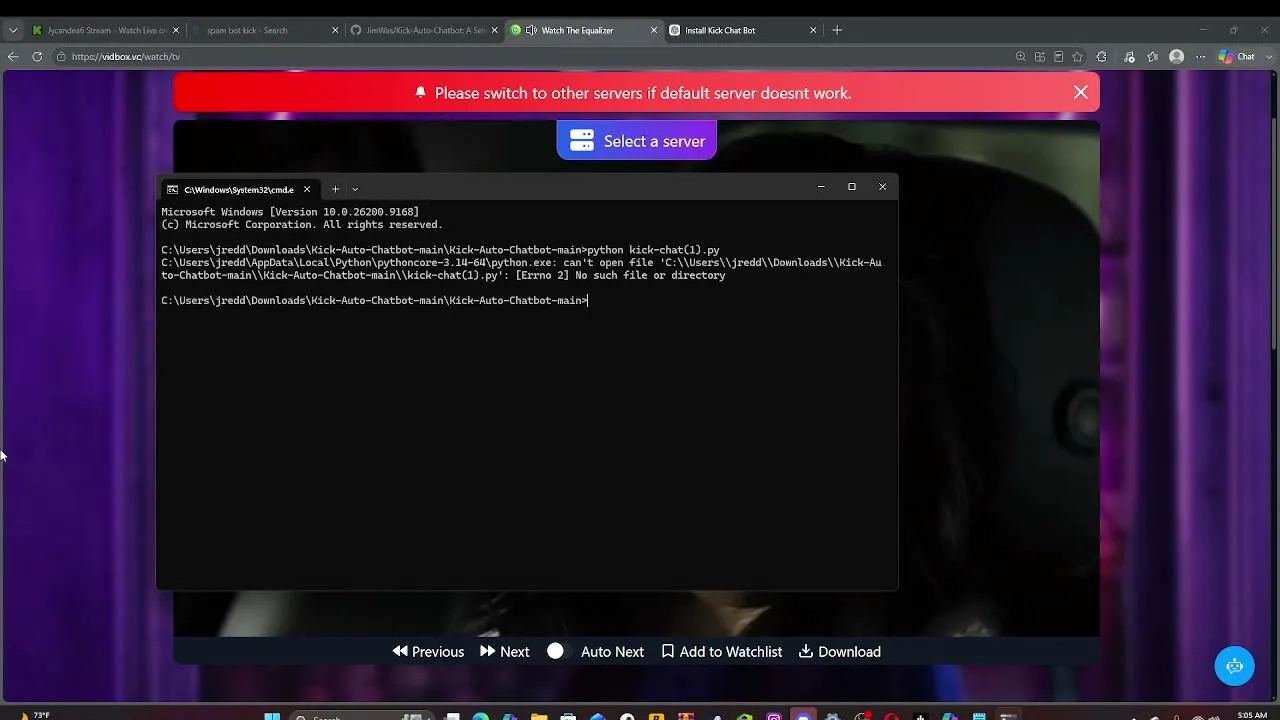Click Add to Watchlist
Viewport: 1280px width, 720px height.
(722, 652)
